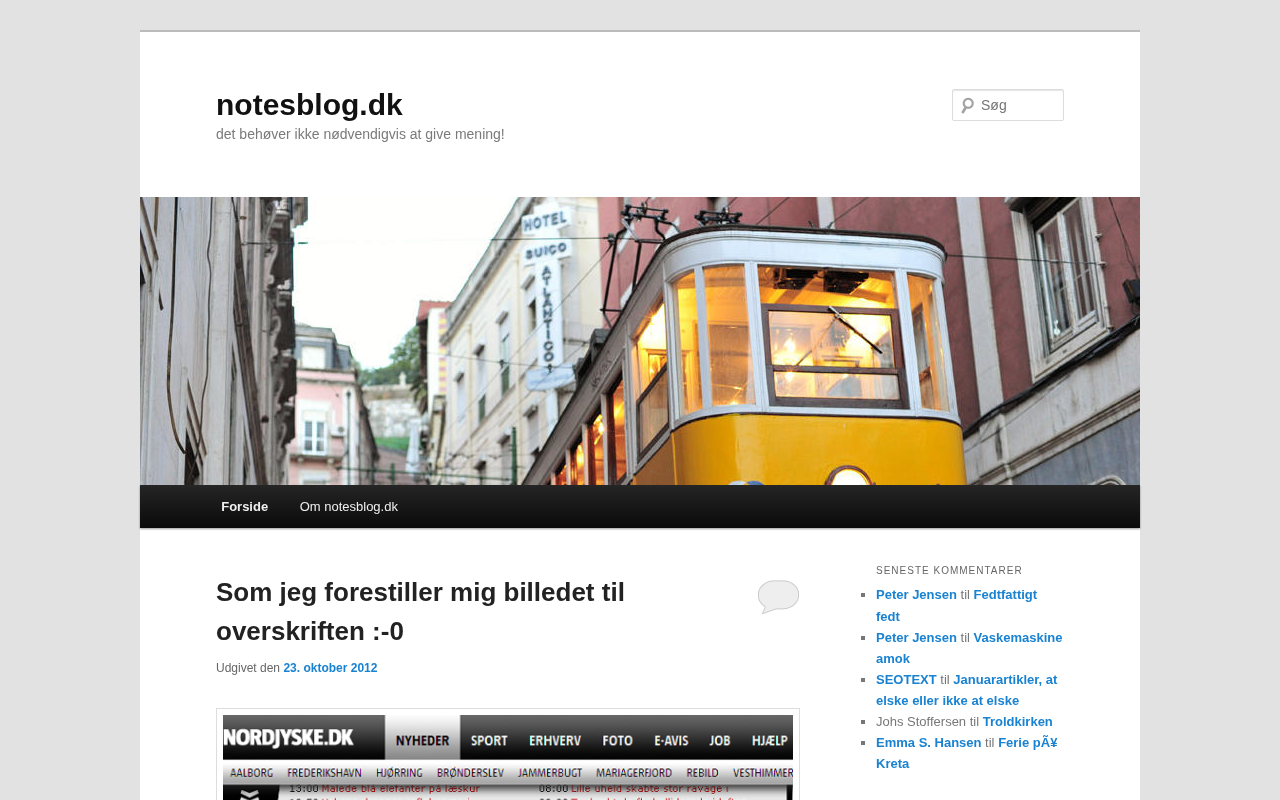Open the Om notesblog.dk menu item

point(348,506)
